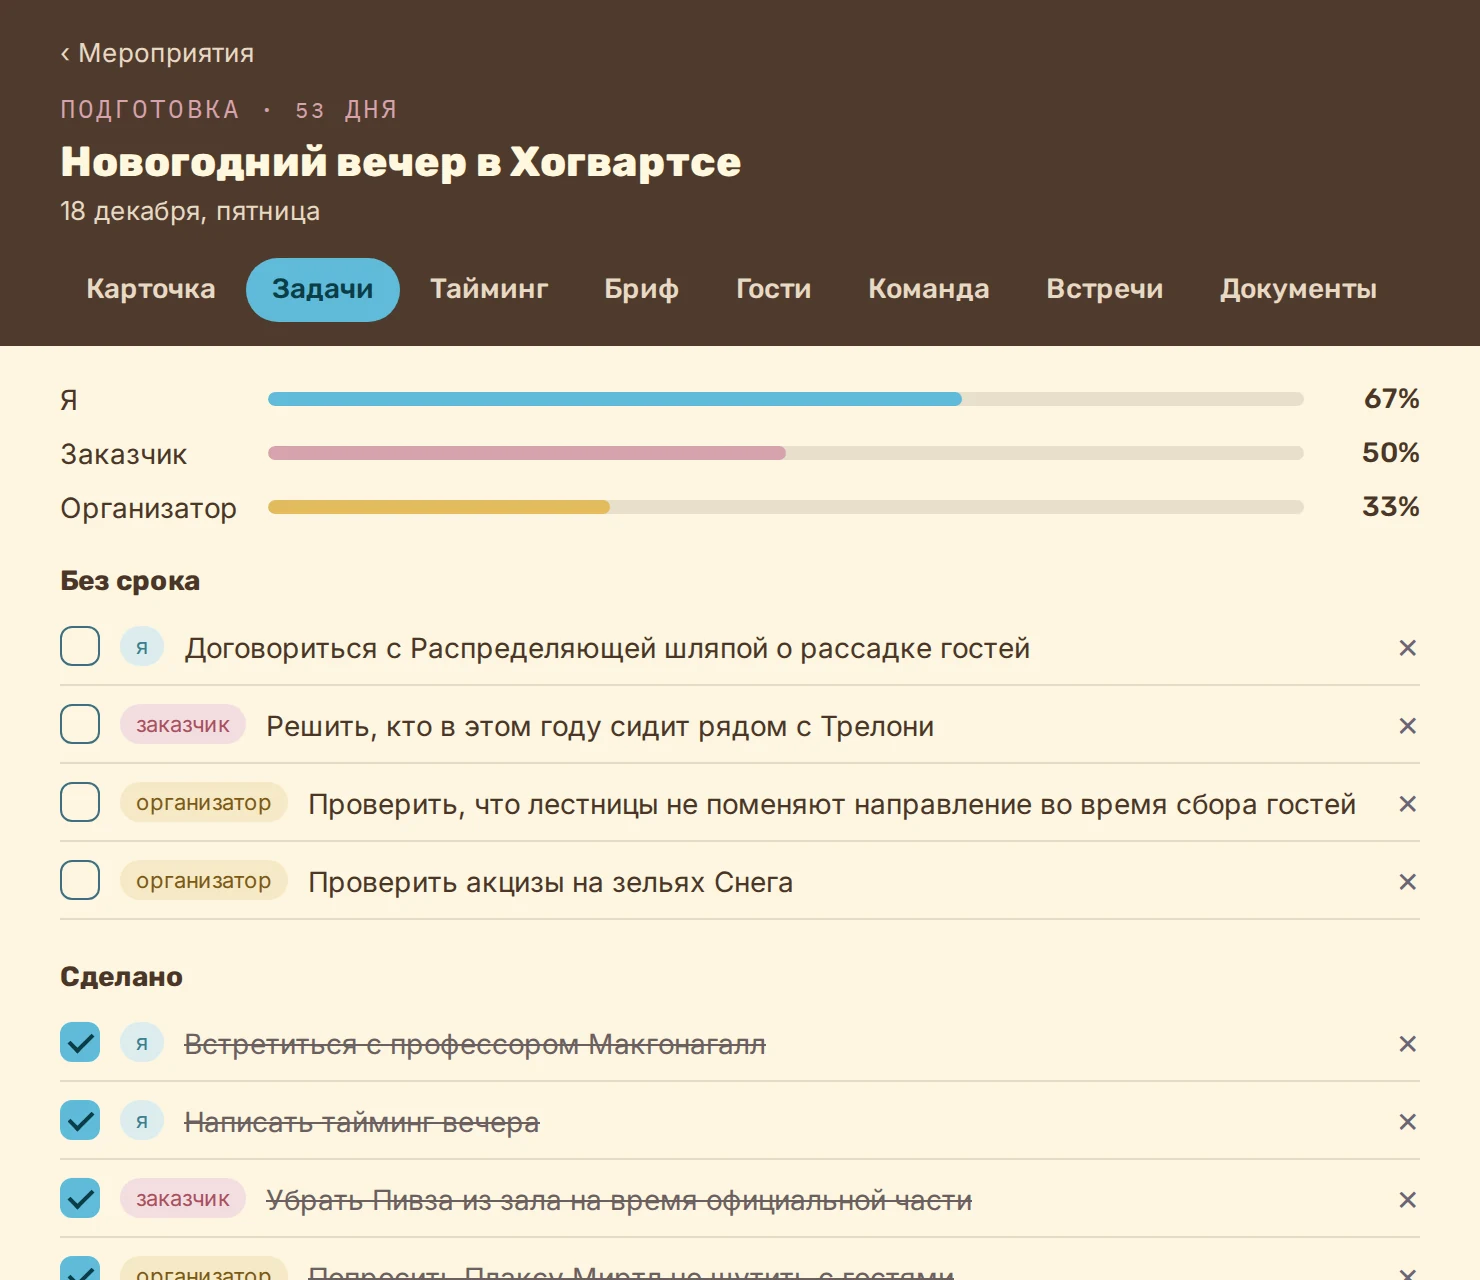Switch to the Тайминг tab

point(489,289)
